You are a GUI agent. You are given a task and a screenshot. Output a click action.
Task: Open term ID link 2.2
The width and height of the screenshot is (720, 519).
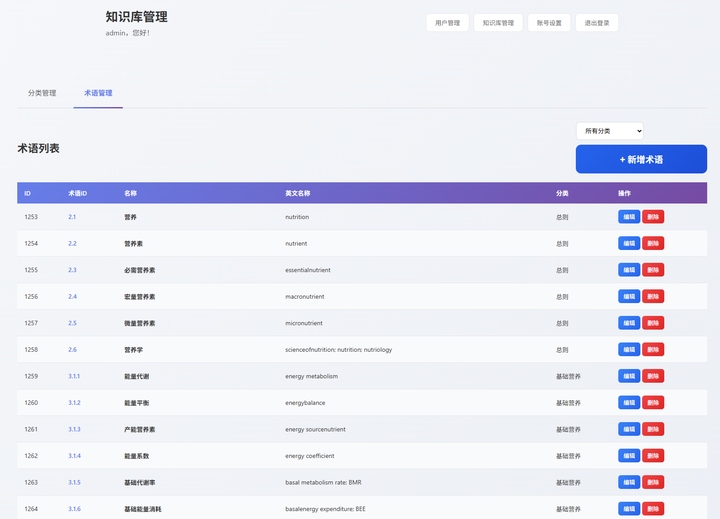(x=72, y=243)
